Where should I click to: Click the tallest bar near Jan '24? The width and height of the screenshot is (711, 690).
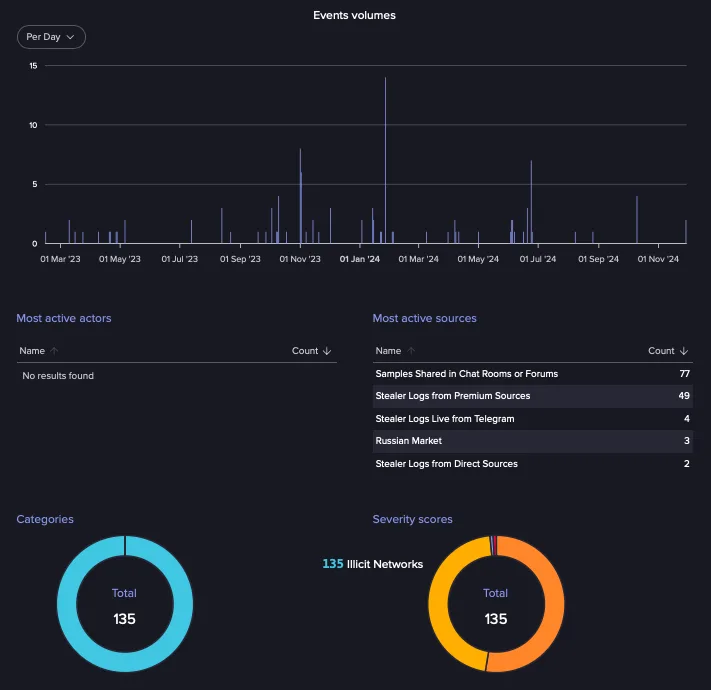click(x=385, y=160)
